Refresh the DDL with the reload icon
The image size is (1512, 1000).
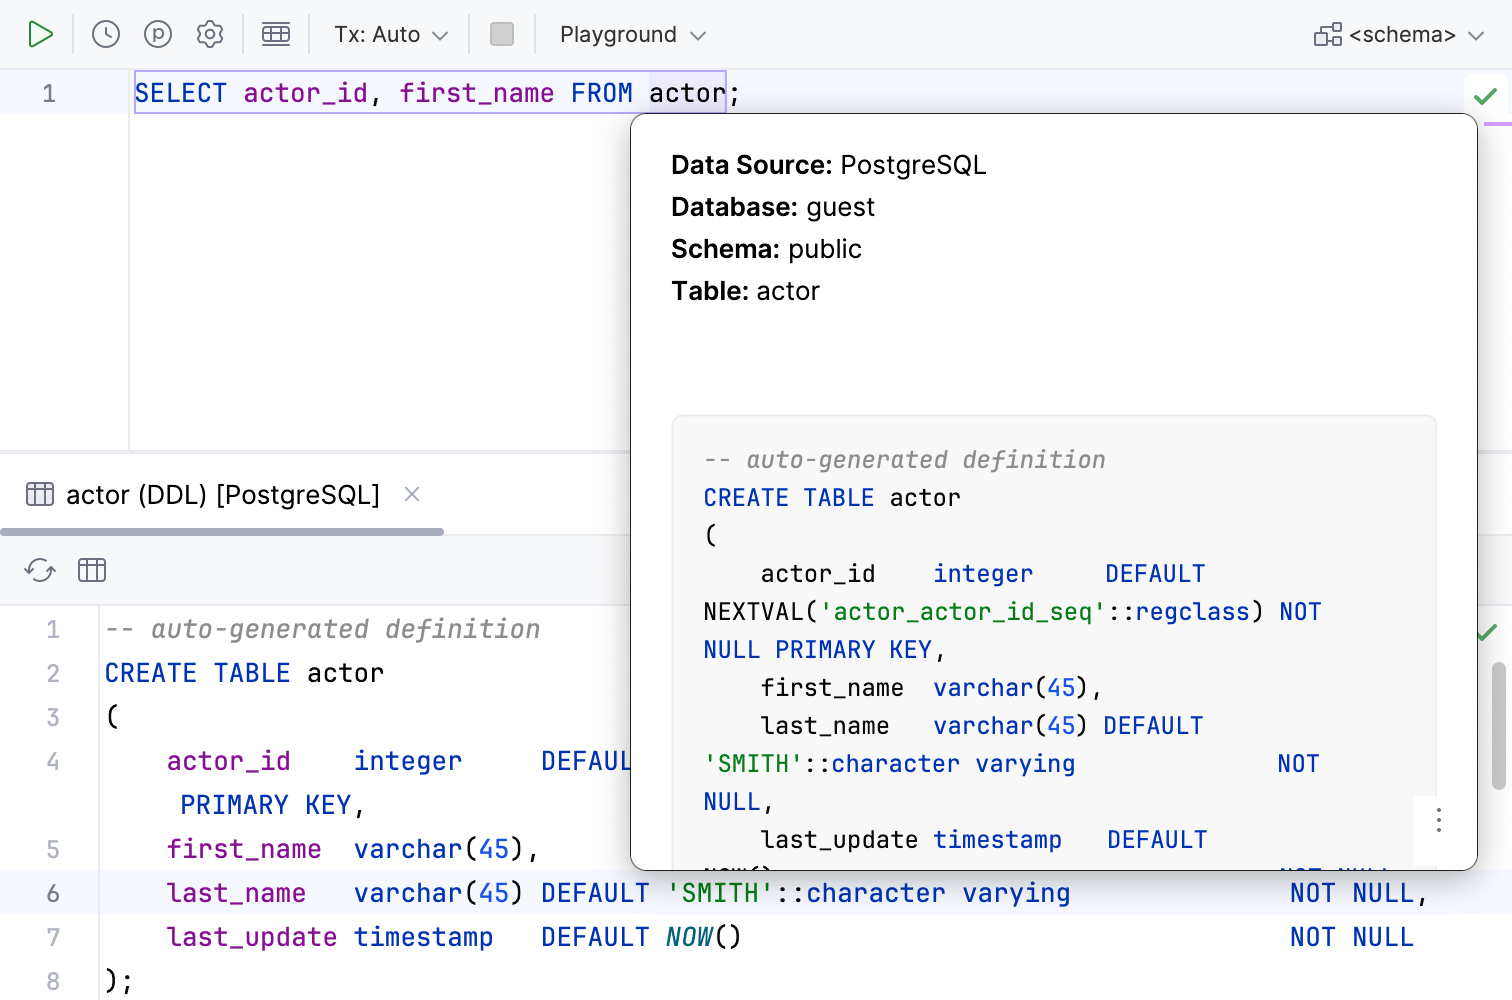[x=40, y=570]
